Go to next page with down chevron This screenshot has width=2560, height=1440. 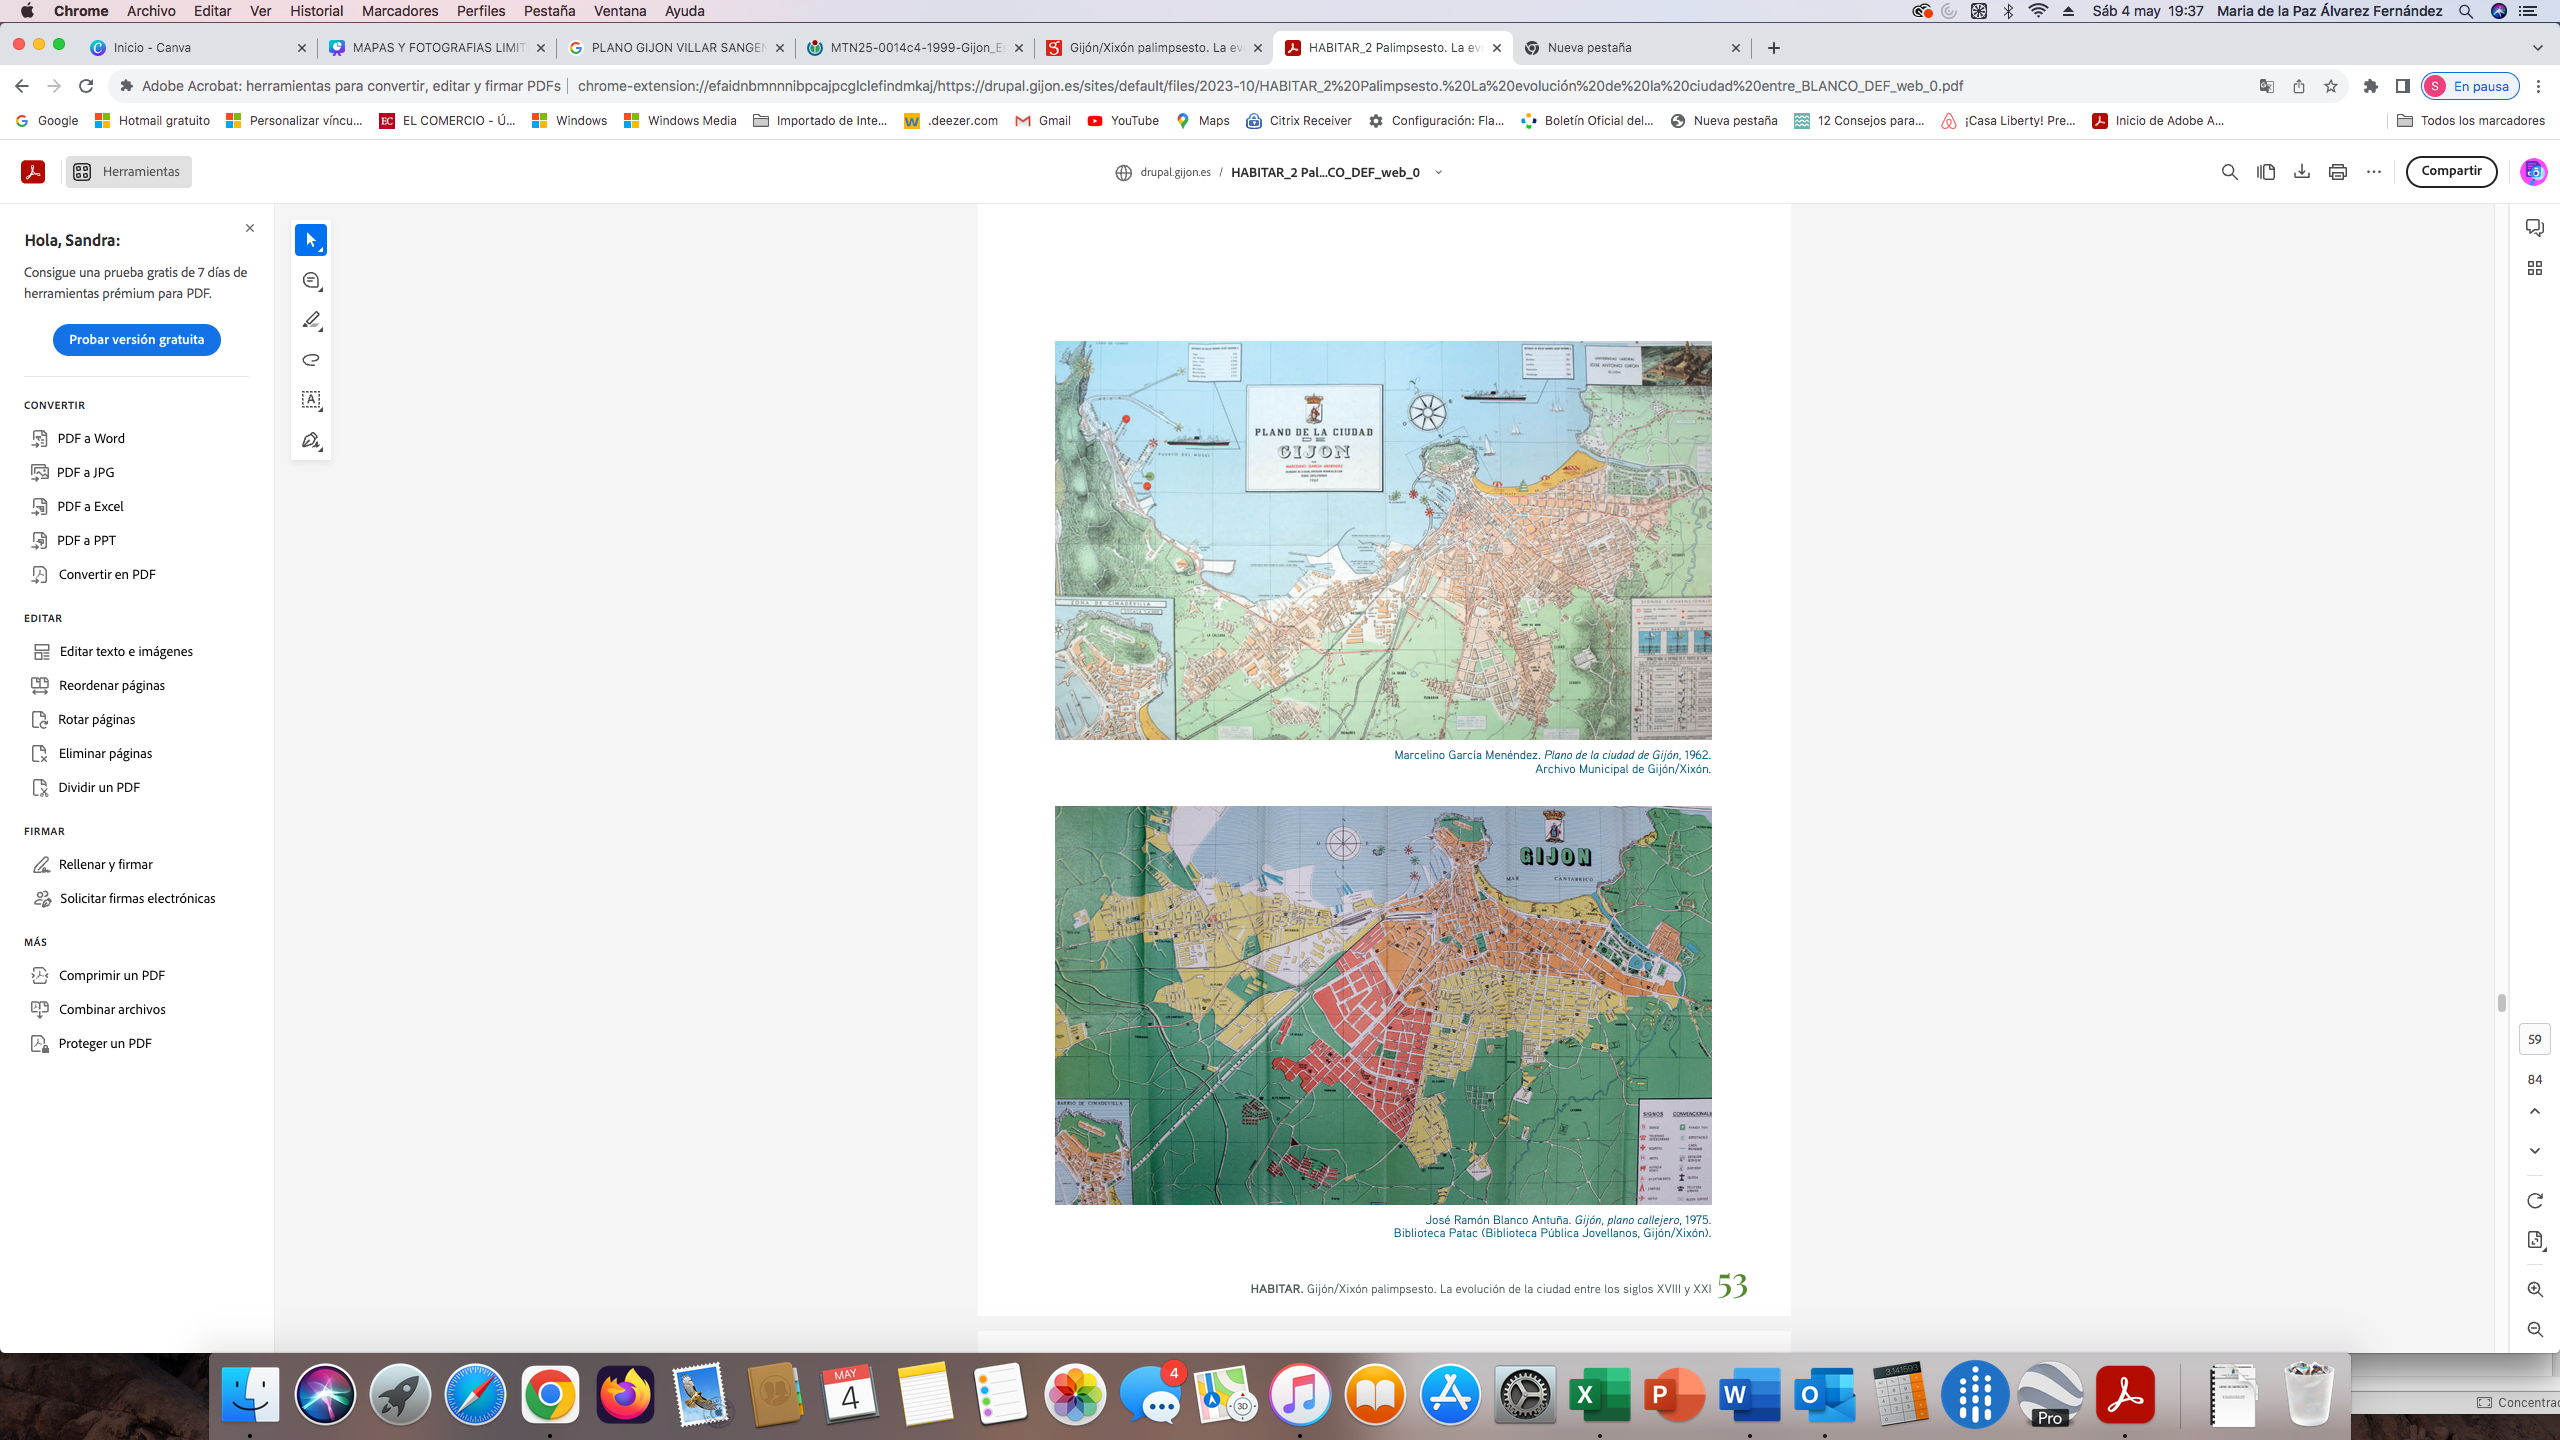pos(2534,1151)
